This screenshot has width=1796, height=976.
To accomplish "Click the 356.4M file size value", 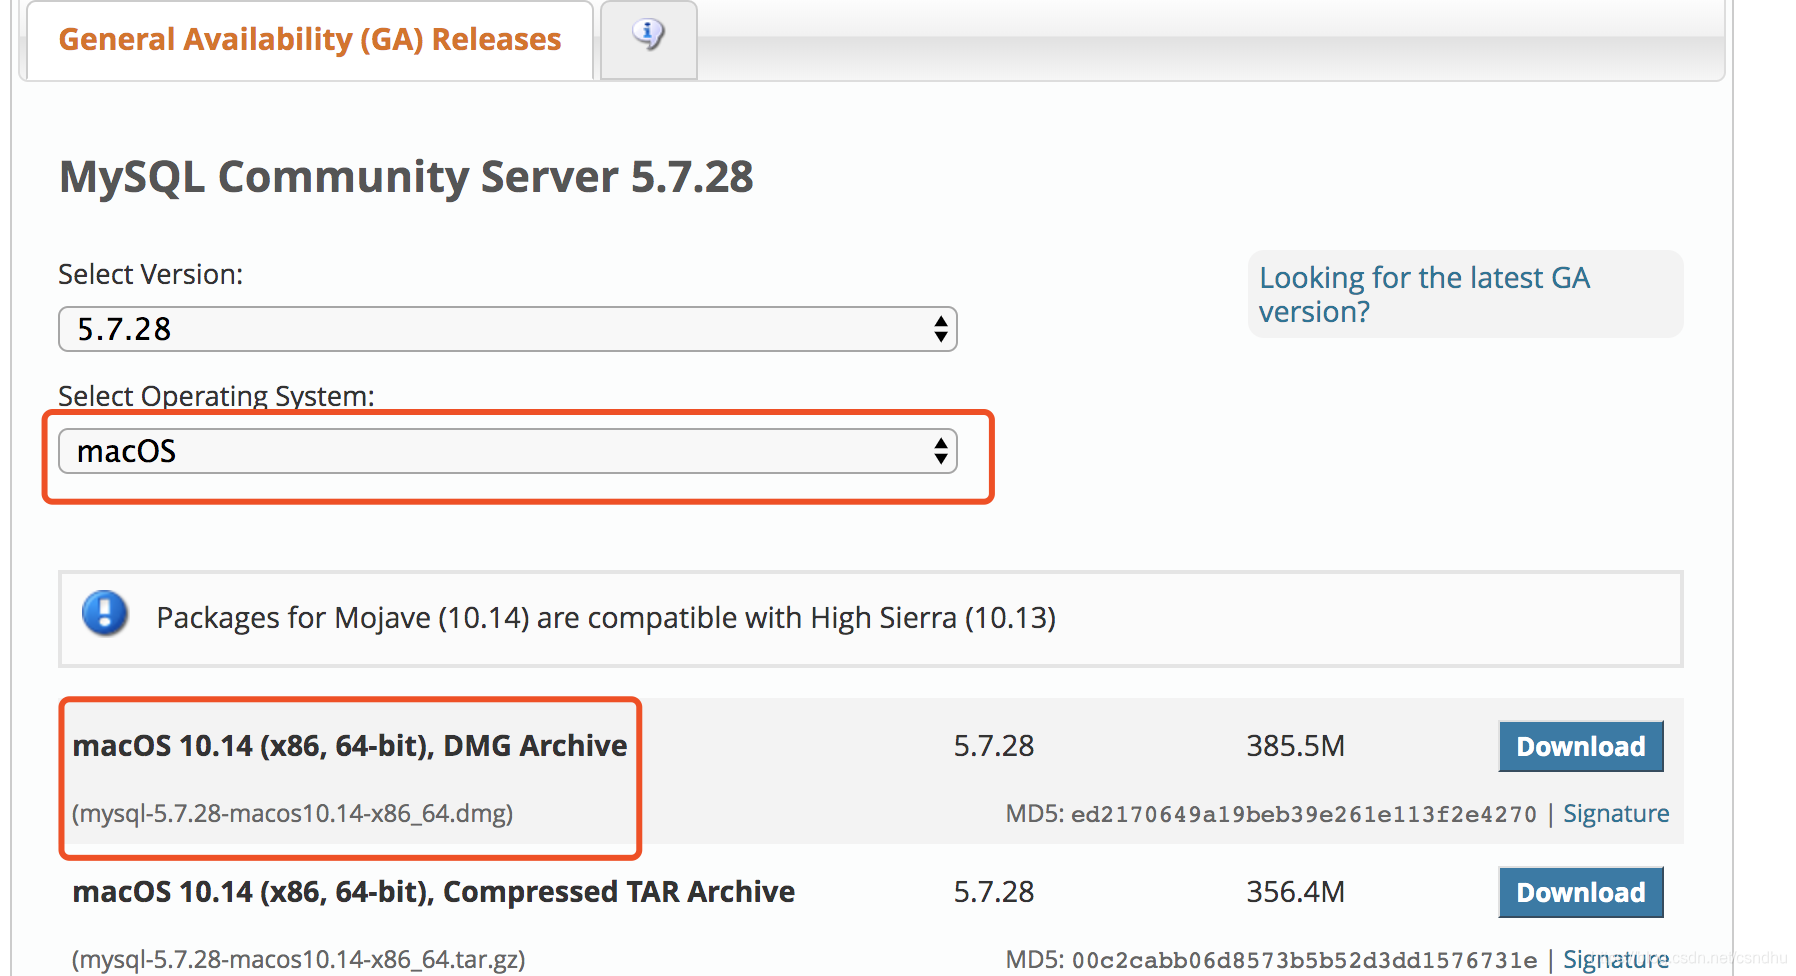I will 1295,892.
